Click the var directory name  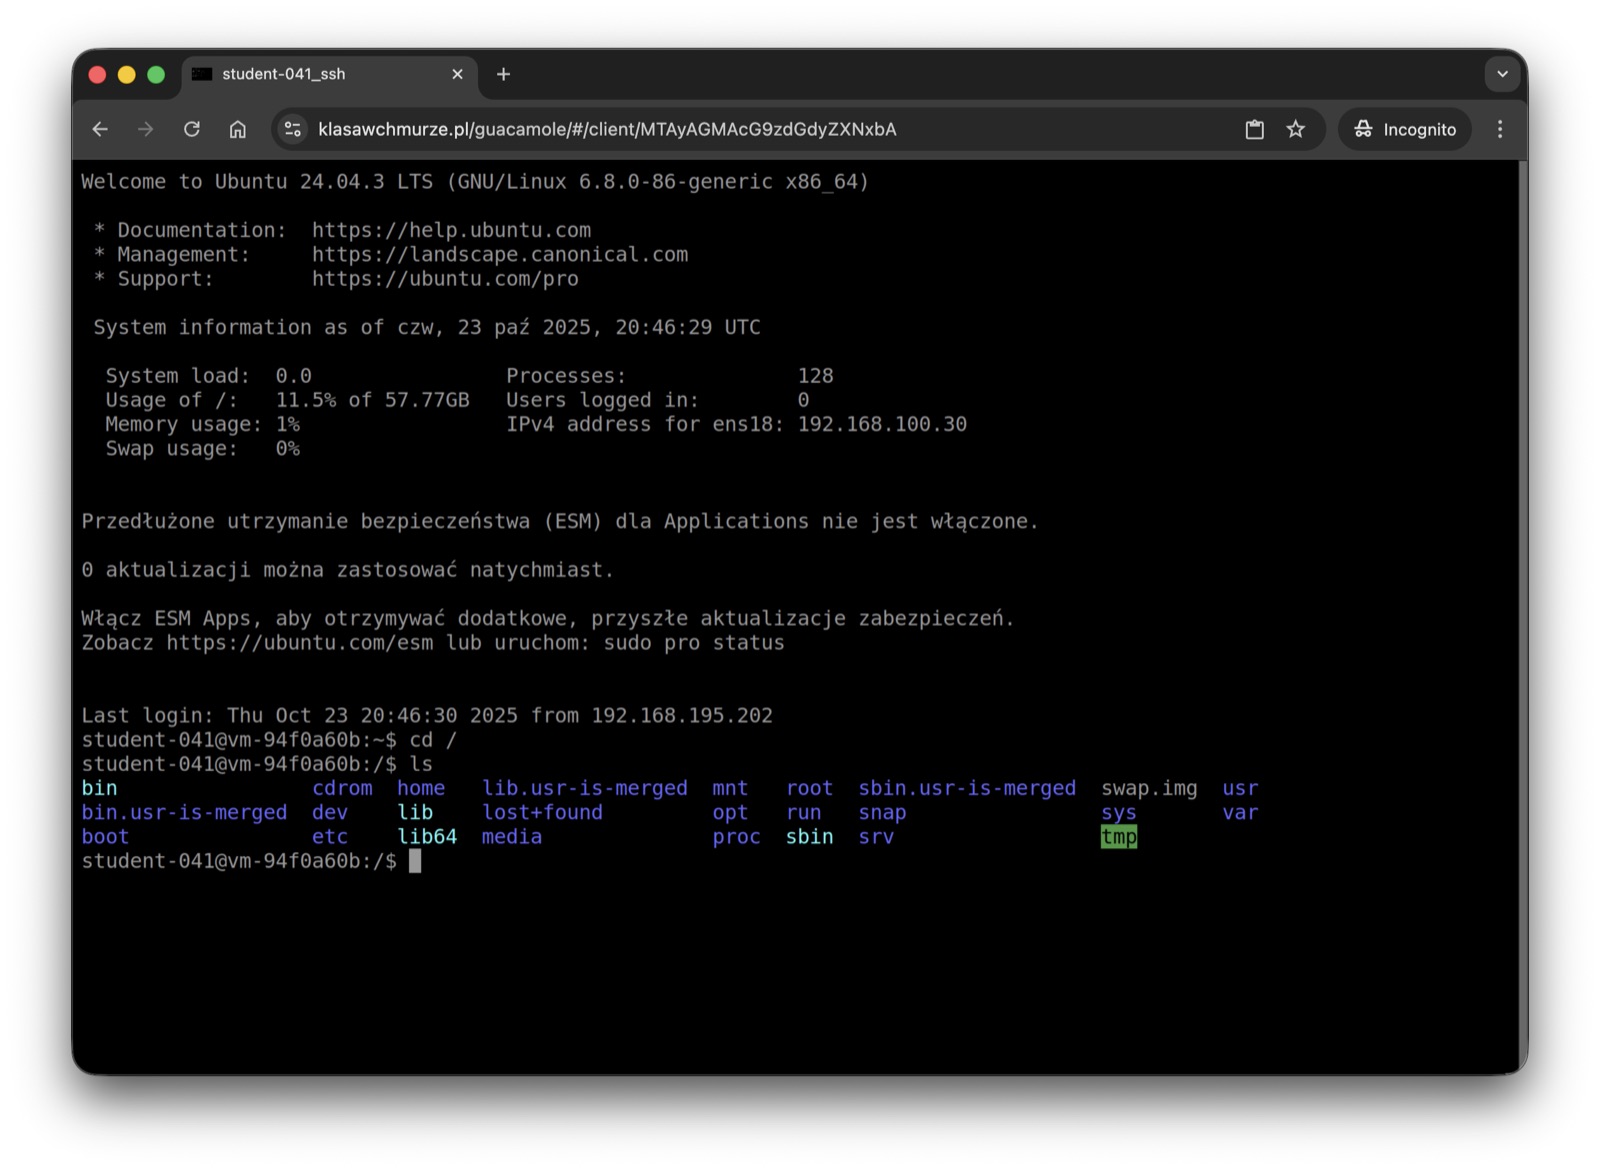[1240, 813]
